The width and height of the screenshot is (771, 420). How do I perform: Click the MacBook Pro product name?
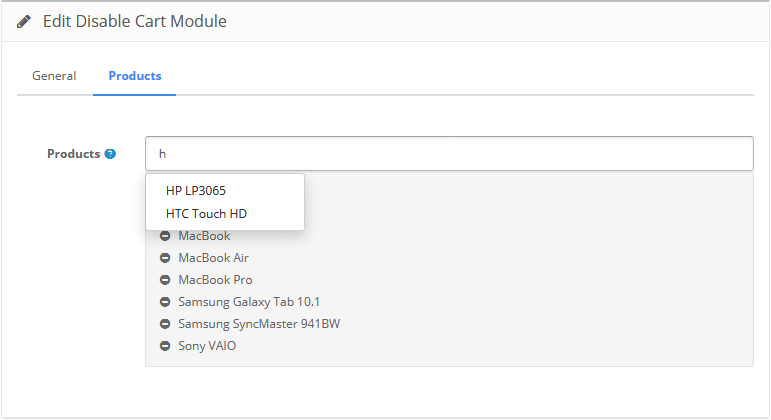click(x=215, y=280)
